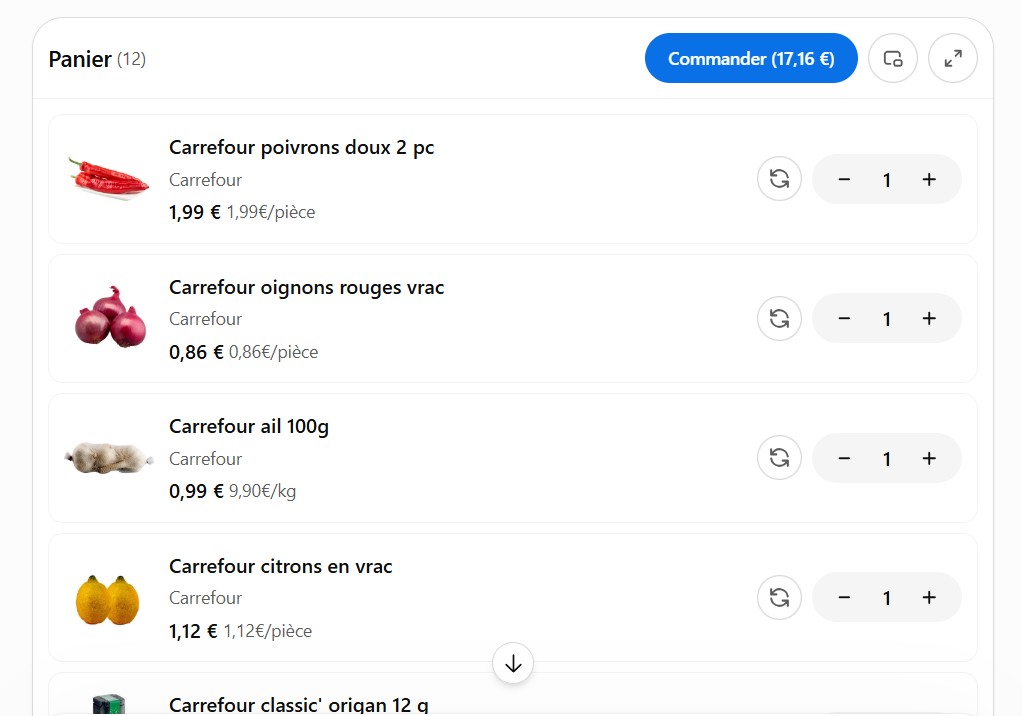Reduce citrons en vrac quantity
The height and width of the screenshot is (716, 1022).
(844, 597)
